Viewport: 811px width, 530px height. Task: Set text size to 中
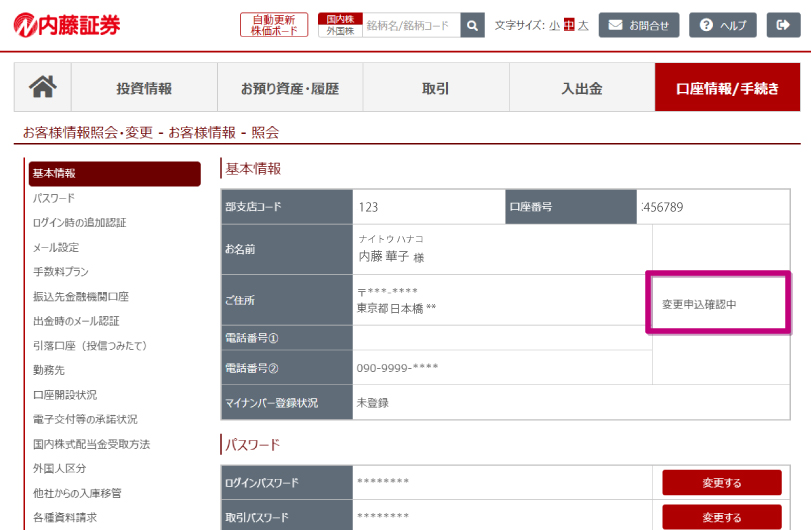569,25
